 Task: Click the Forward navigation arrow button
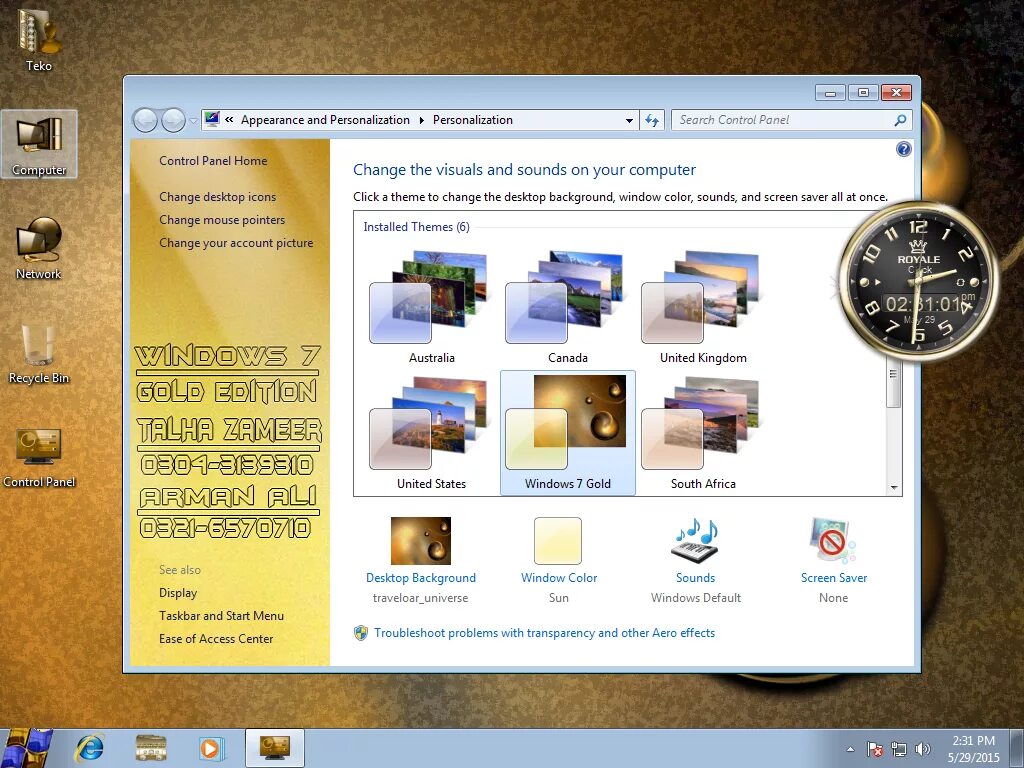coord(173,120)
